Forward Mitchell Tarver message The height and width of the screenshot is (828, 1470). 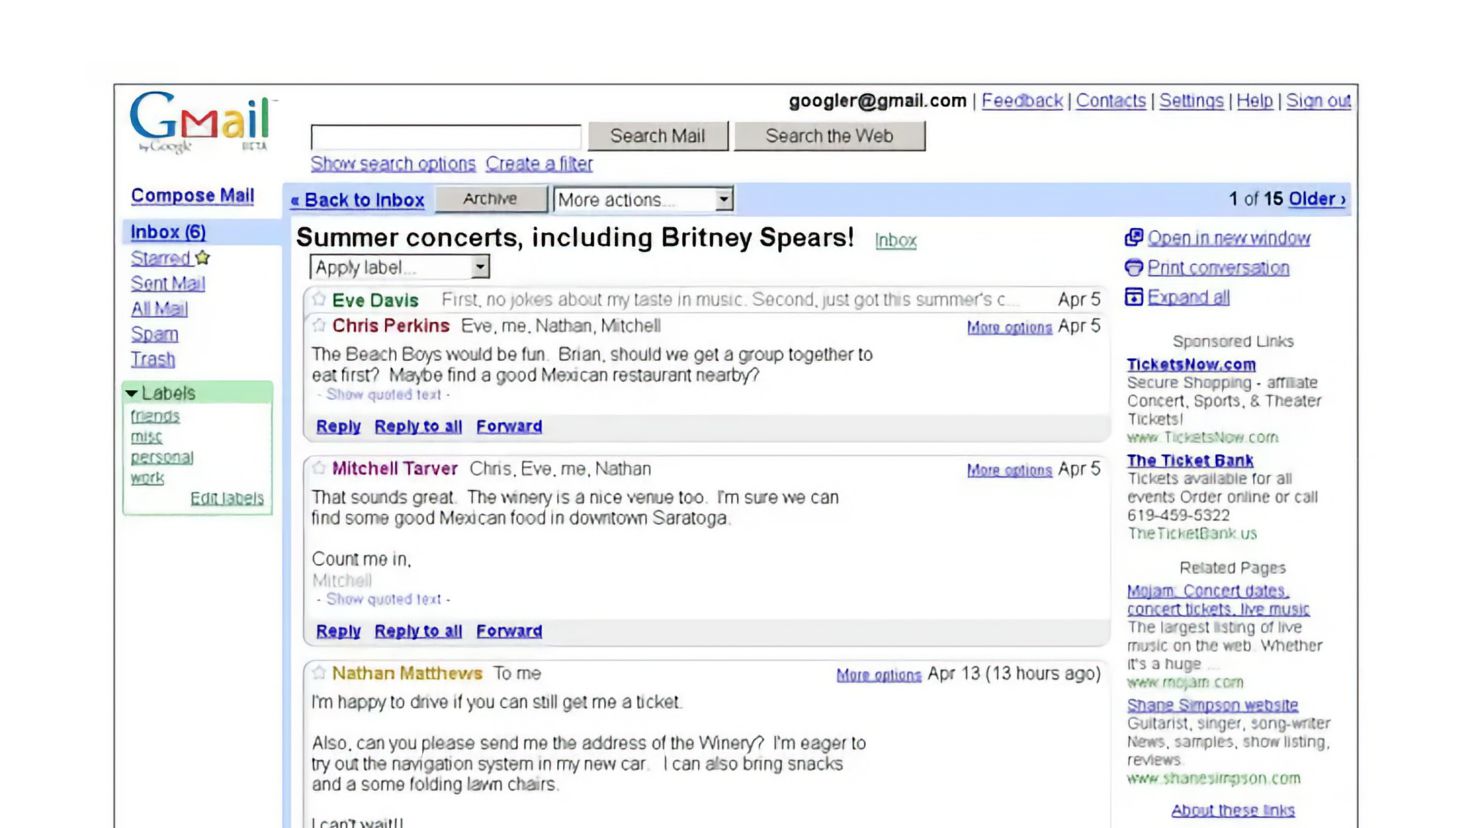509,631
